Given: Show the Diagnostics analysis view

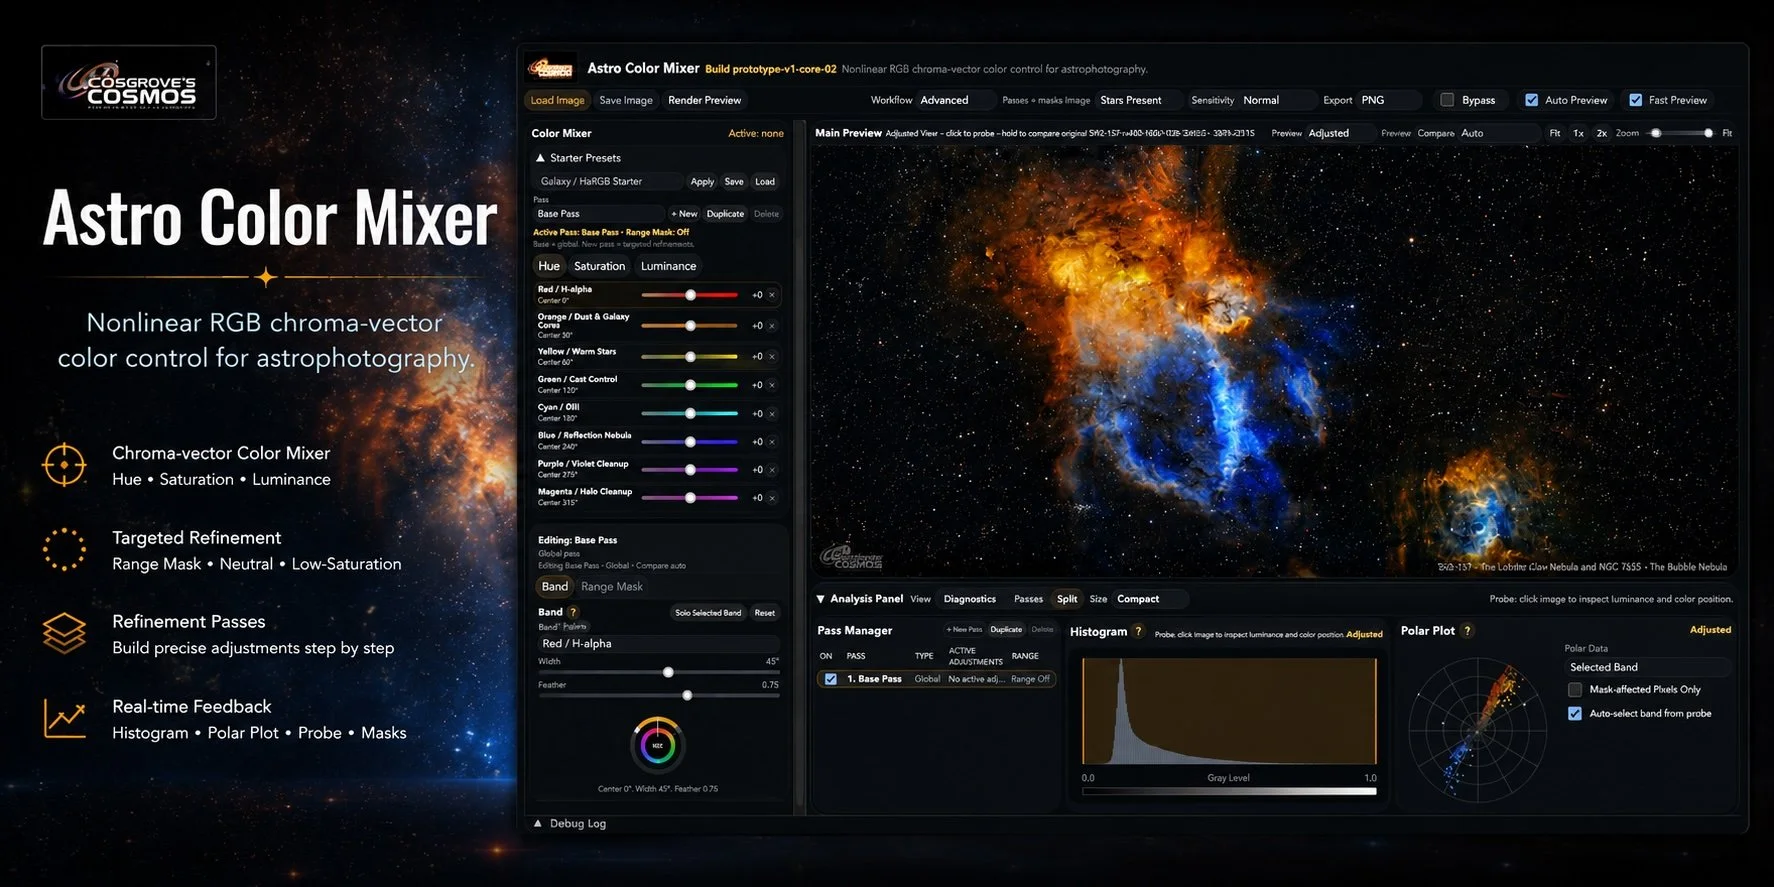Looking at the screenshot, I should pyautogui.click(x=970, y=599).
